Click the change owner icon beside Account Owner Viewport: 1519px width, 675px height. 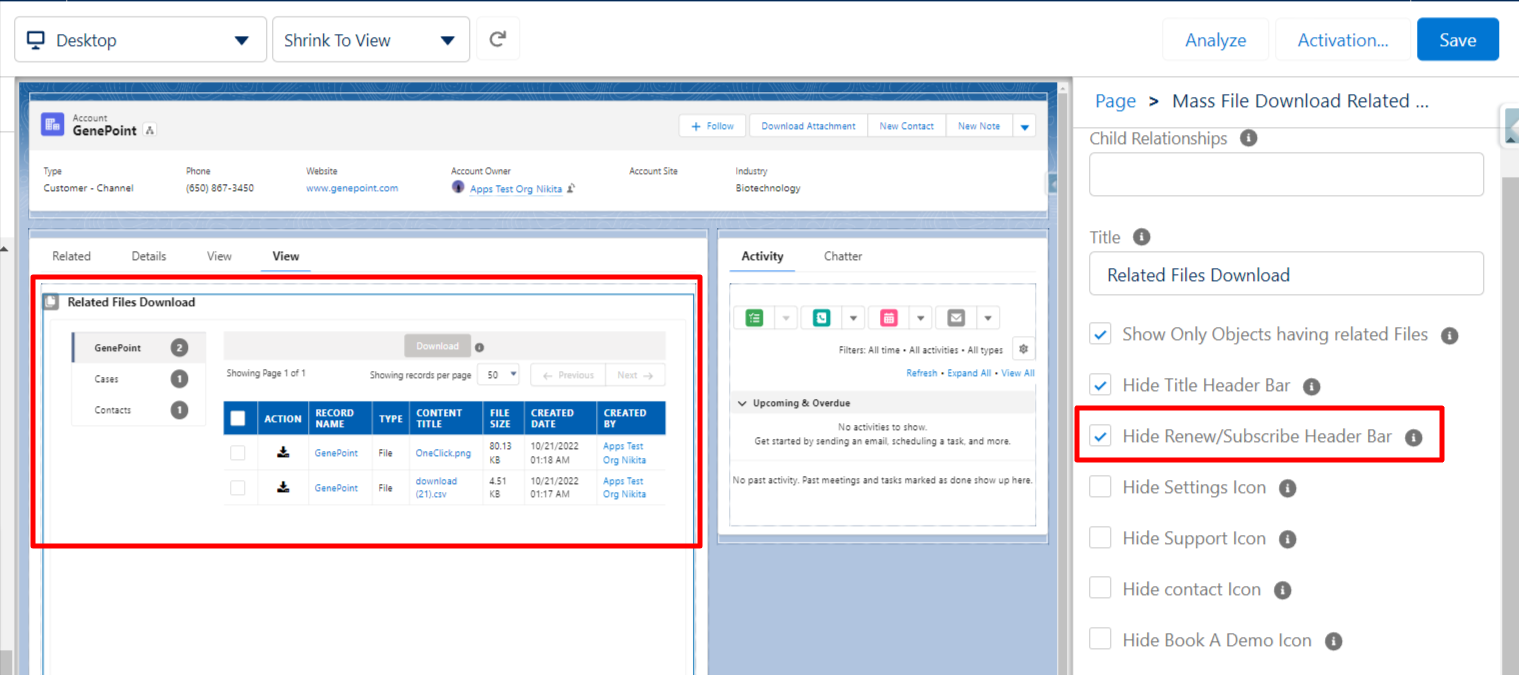[x=571, y=188]
